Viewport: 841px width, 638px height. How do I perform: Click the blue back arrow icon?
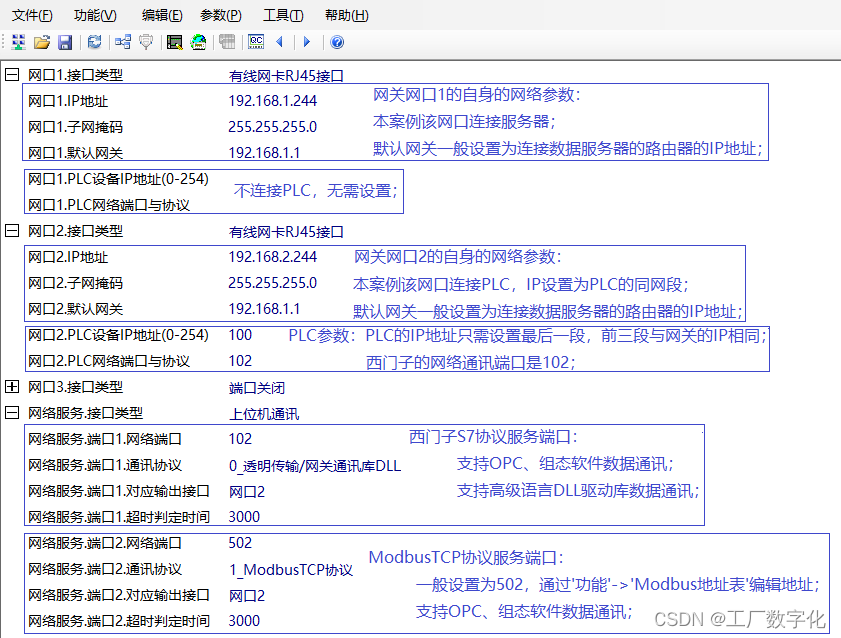tap(281, 42)
